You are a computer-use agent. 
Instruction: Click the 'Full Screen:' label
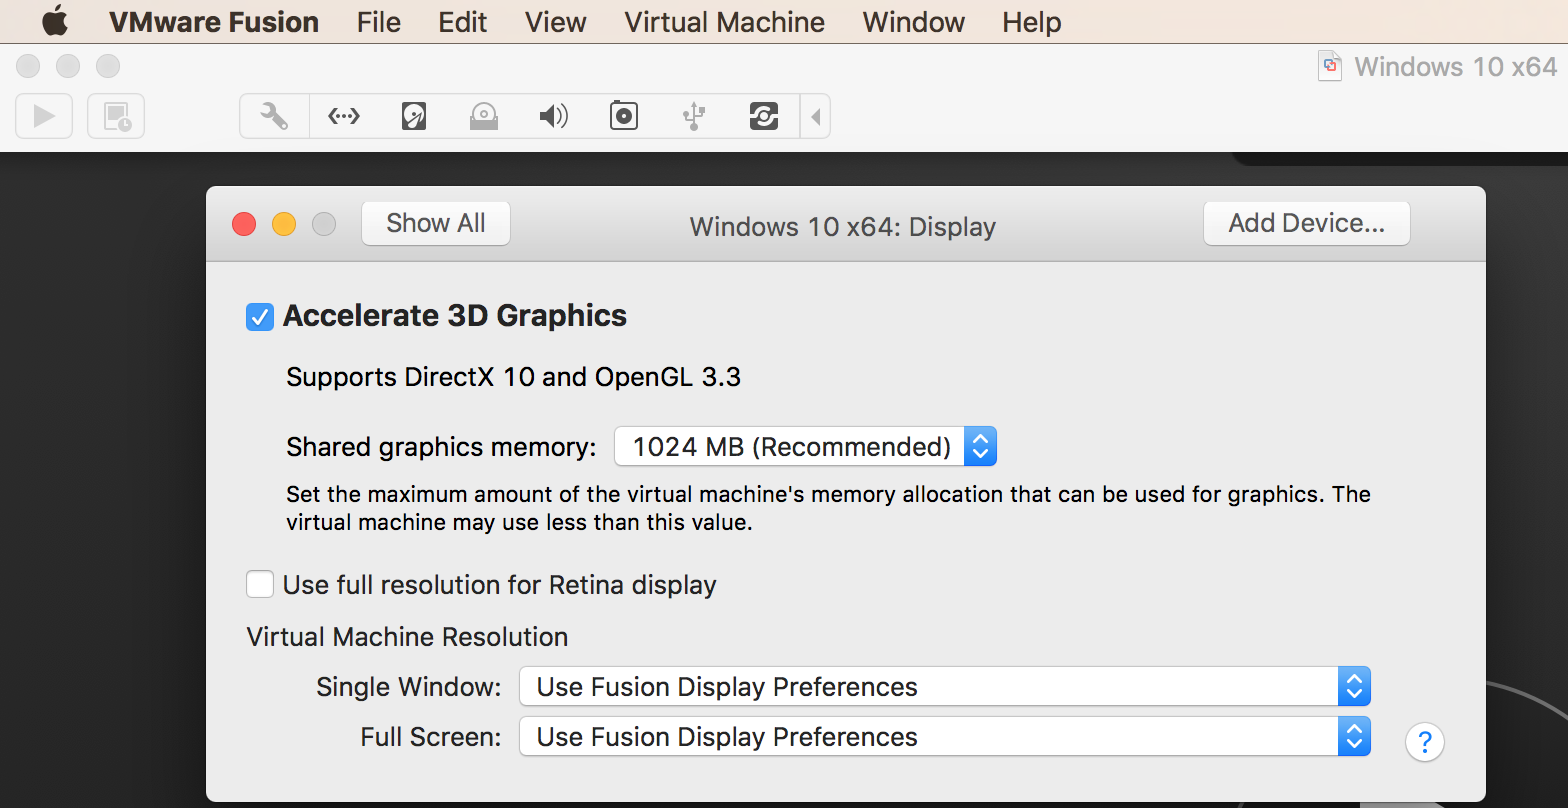[431, 737]
